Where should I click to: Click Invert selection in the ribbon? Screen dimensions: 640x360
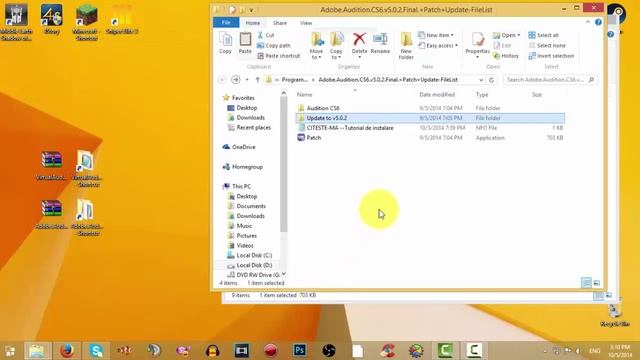[551, 56]
